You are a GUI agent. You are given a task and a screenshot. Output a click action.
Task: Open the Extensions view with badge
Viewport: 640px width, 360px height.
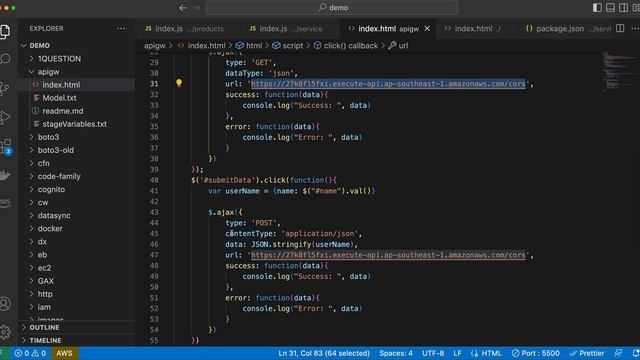click(6, 146)
